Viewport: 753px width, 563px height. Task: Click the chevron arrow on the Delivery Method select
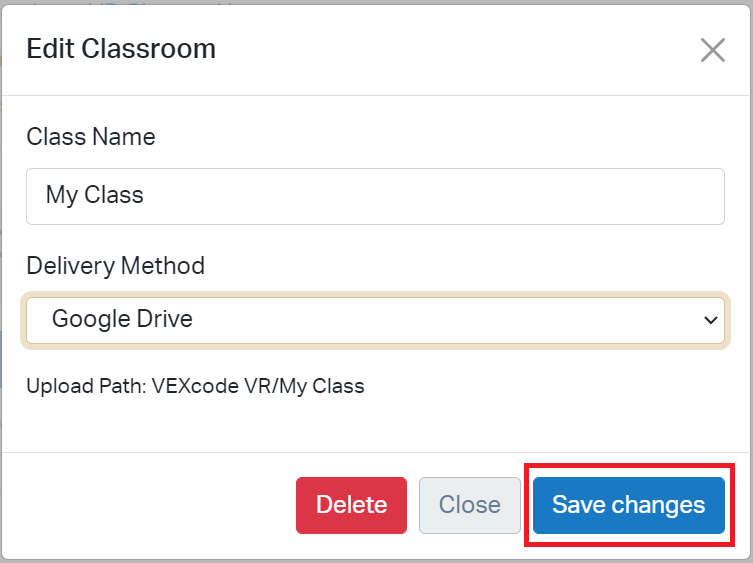click(711, 320)
